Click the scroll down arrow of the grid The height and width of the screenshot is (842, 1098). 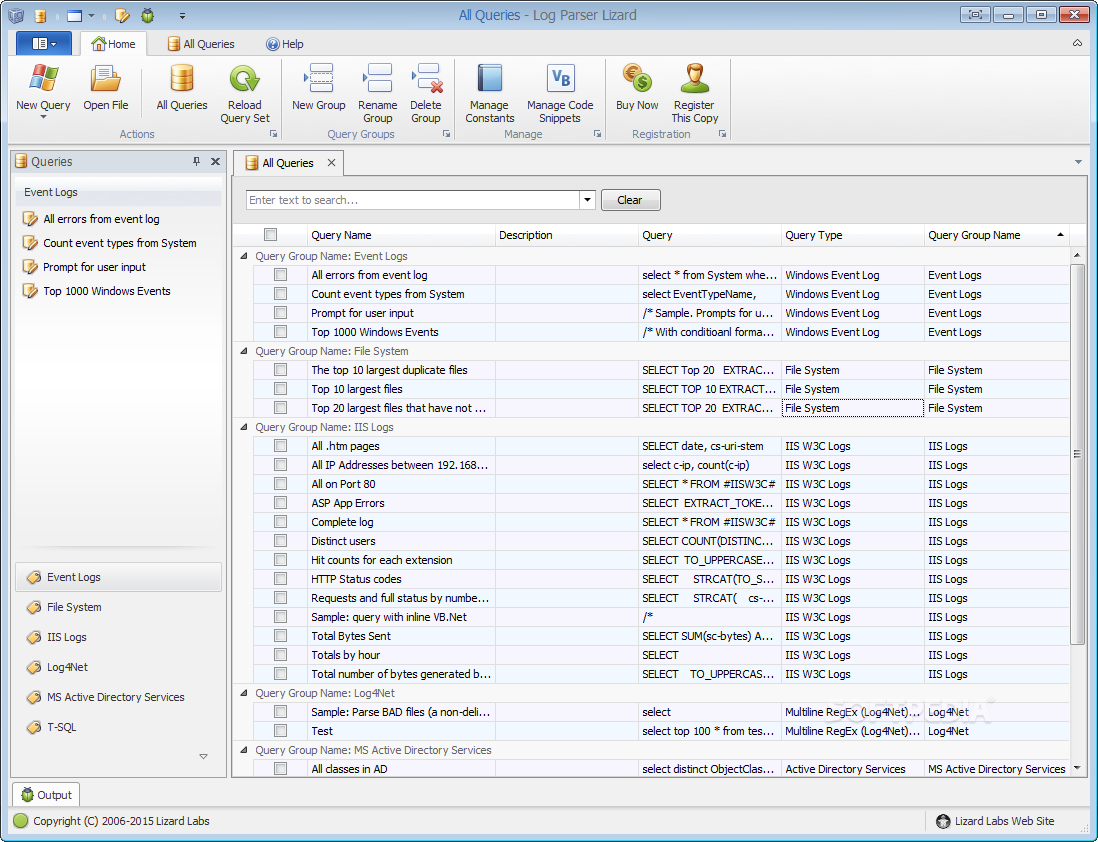click(1077, 768)
